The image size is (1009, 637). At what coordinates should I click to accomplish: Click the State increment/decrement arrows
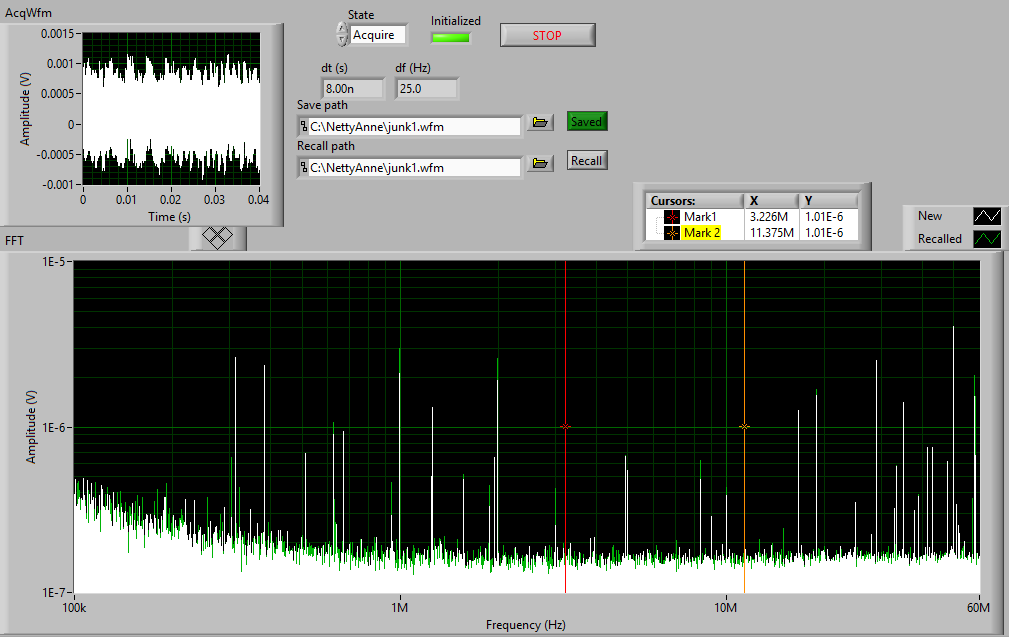343,35
